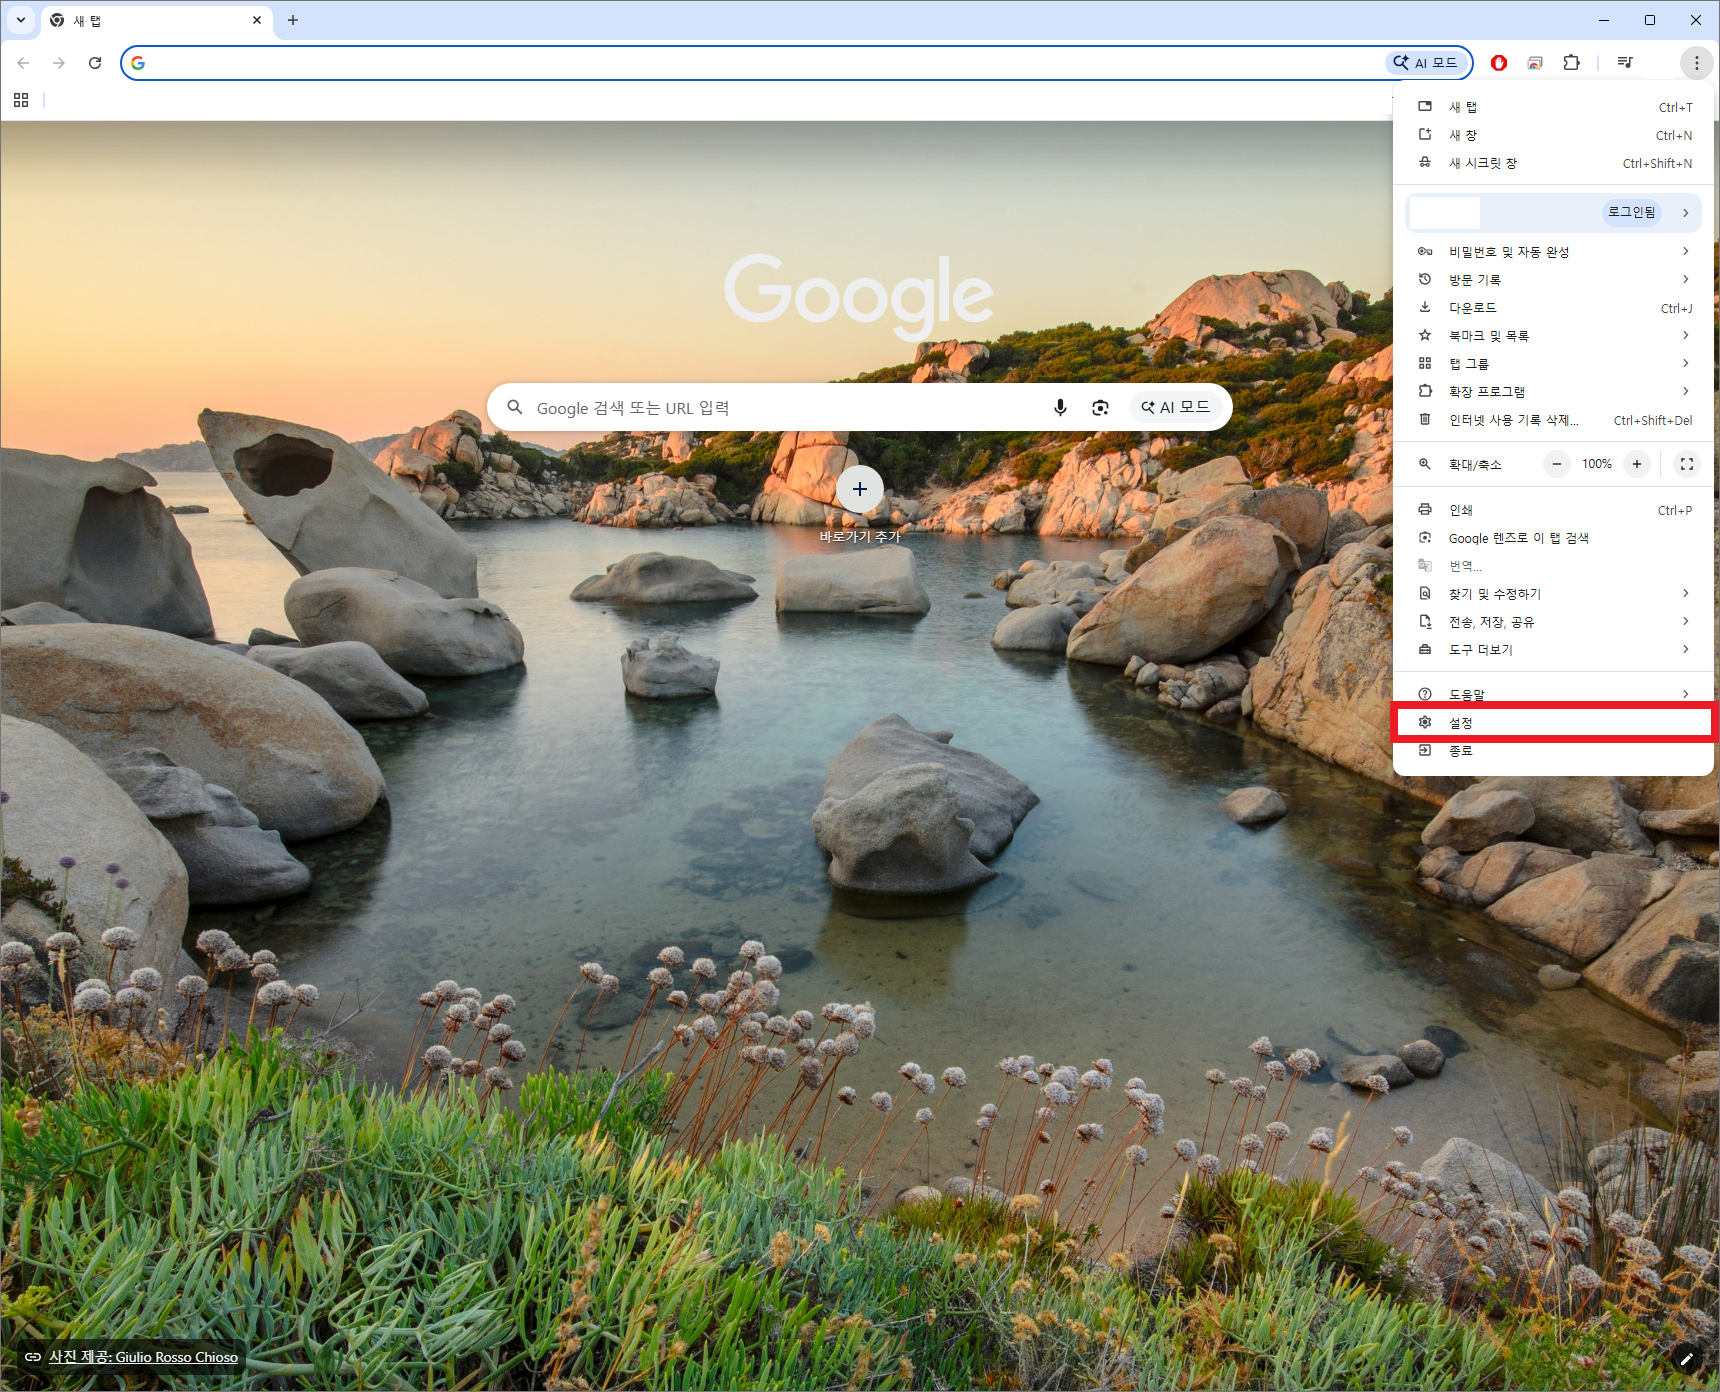The width and height of the screenshot is (1720, 1392).
Task: Select 종료 to quit Chrome
Action: (x=1554, y=750)
